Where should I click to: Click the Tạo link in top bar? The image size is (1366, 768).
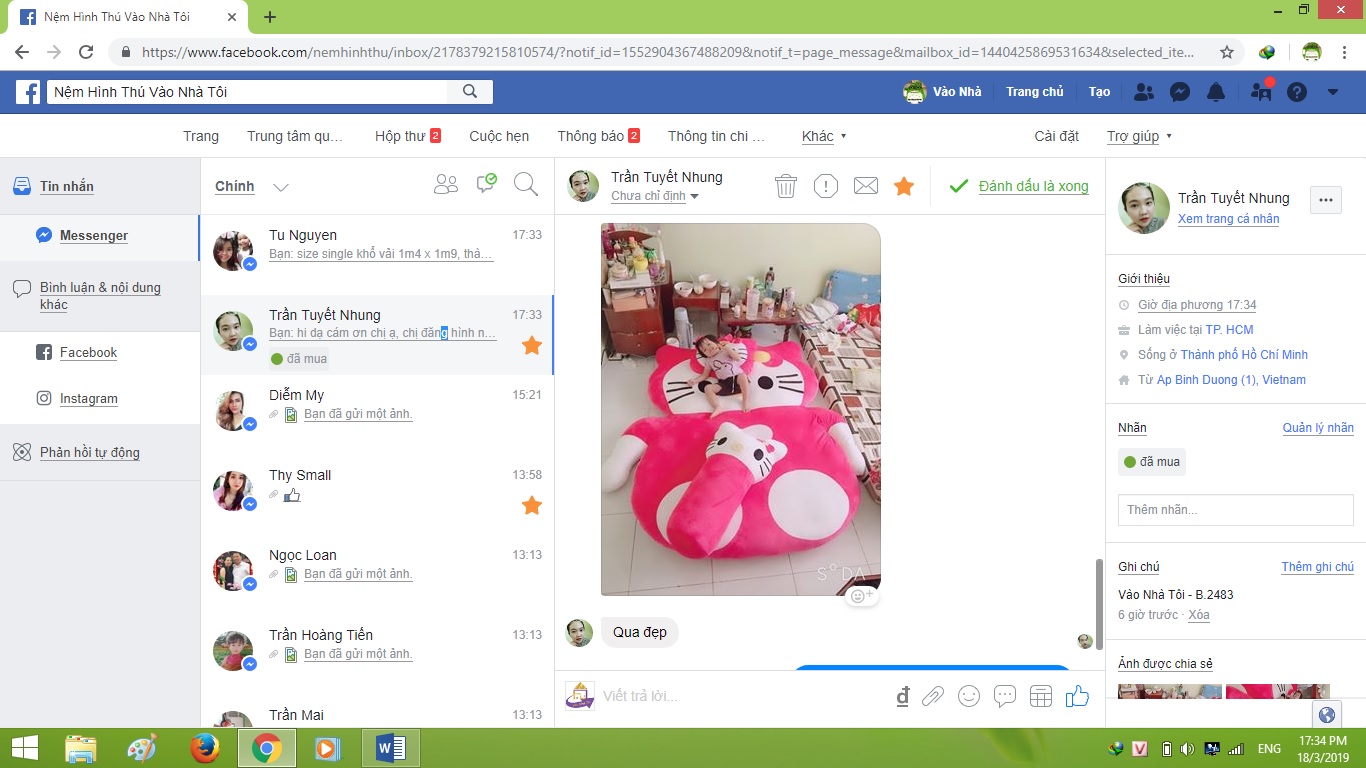coord(1100,92)
